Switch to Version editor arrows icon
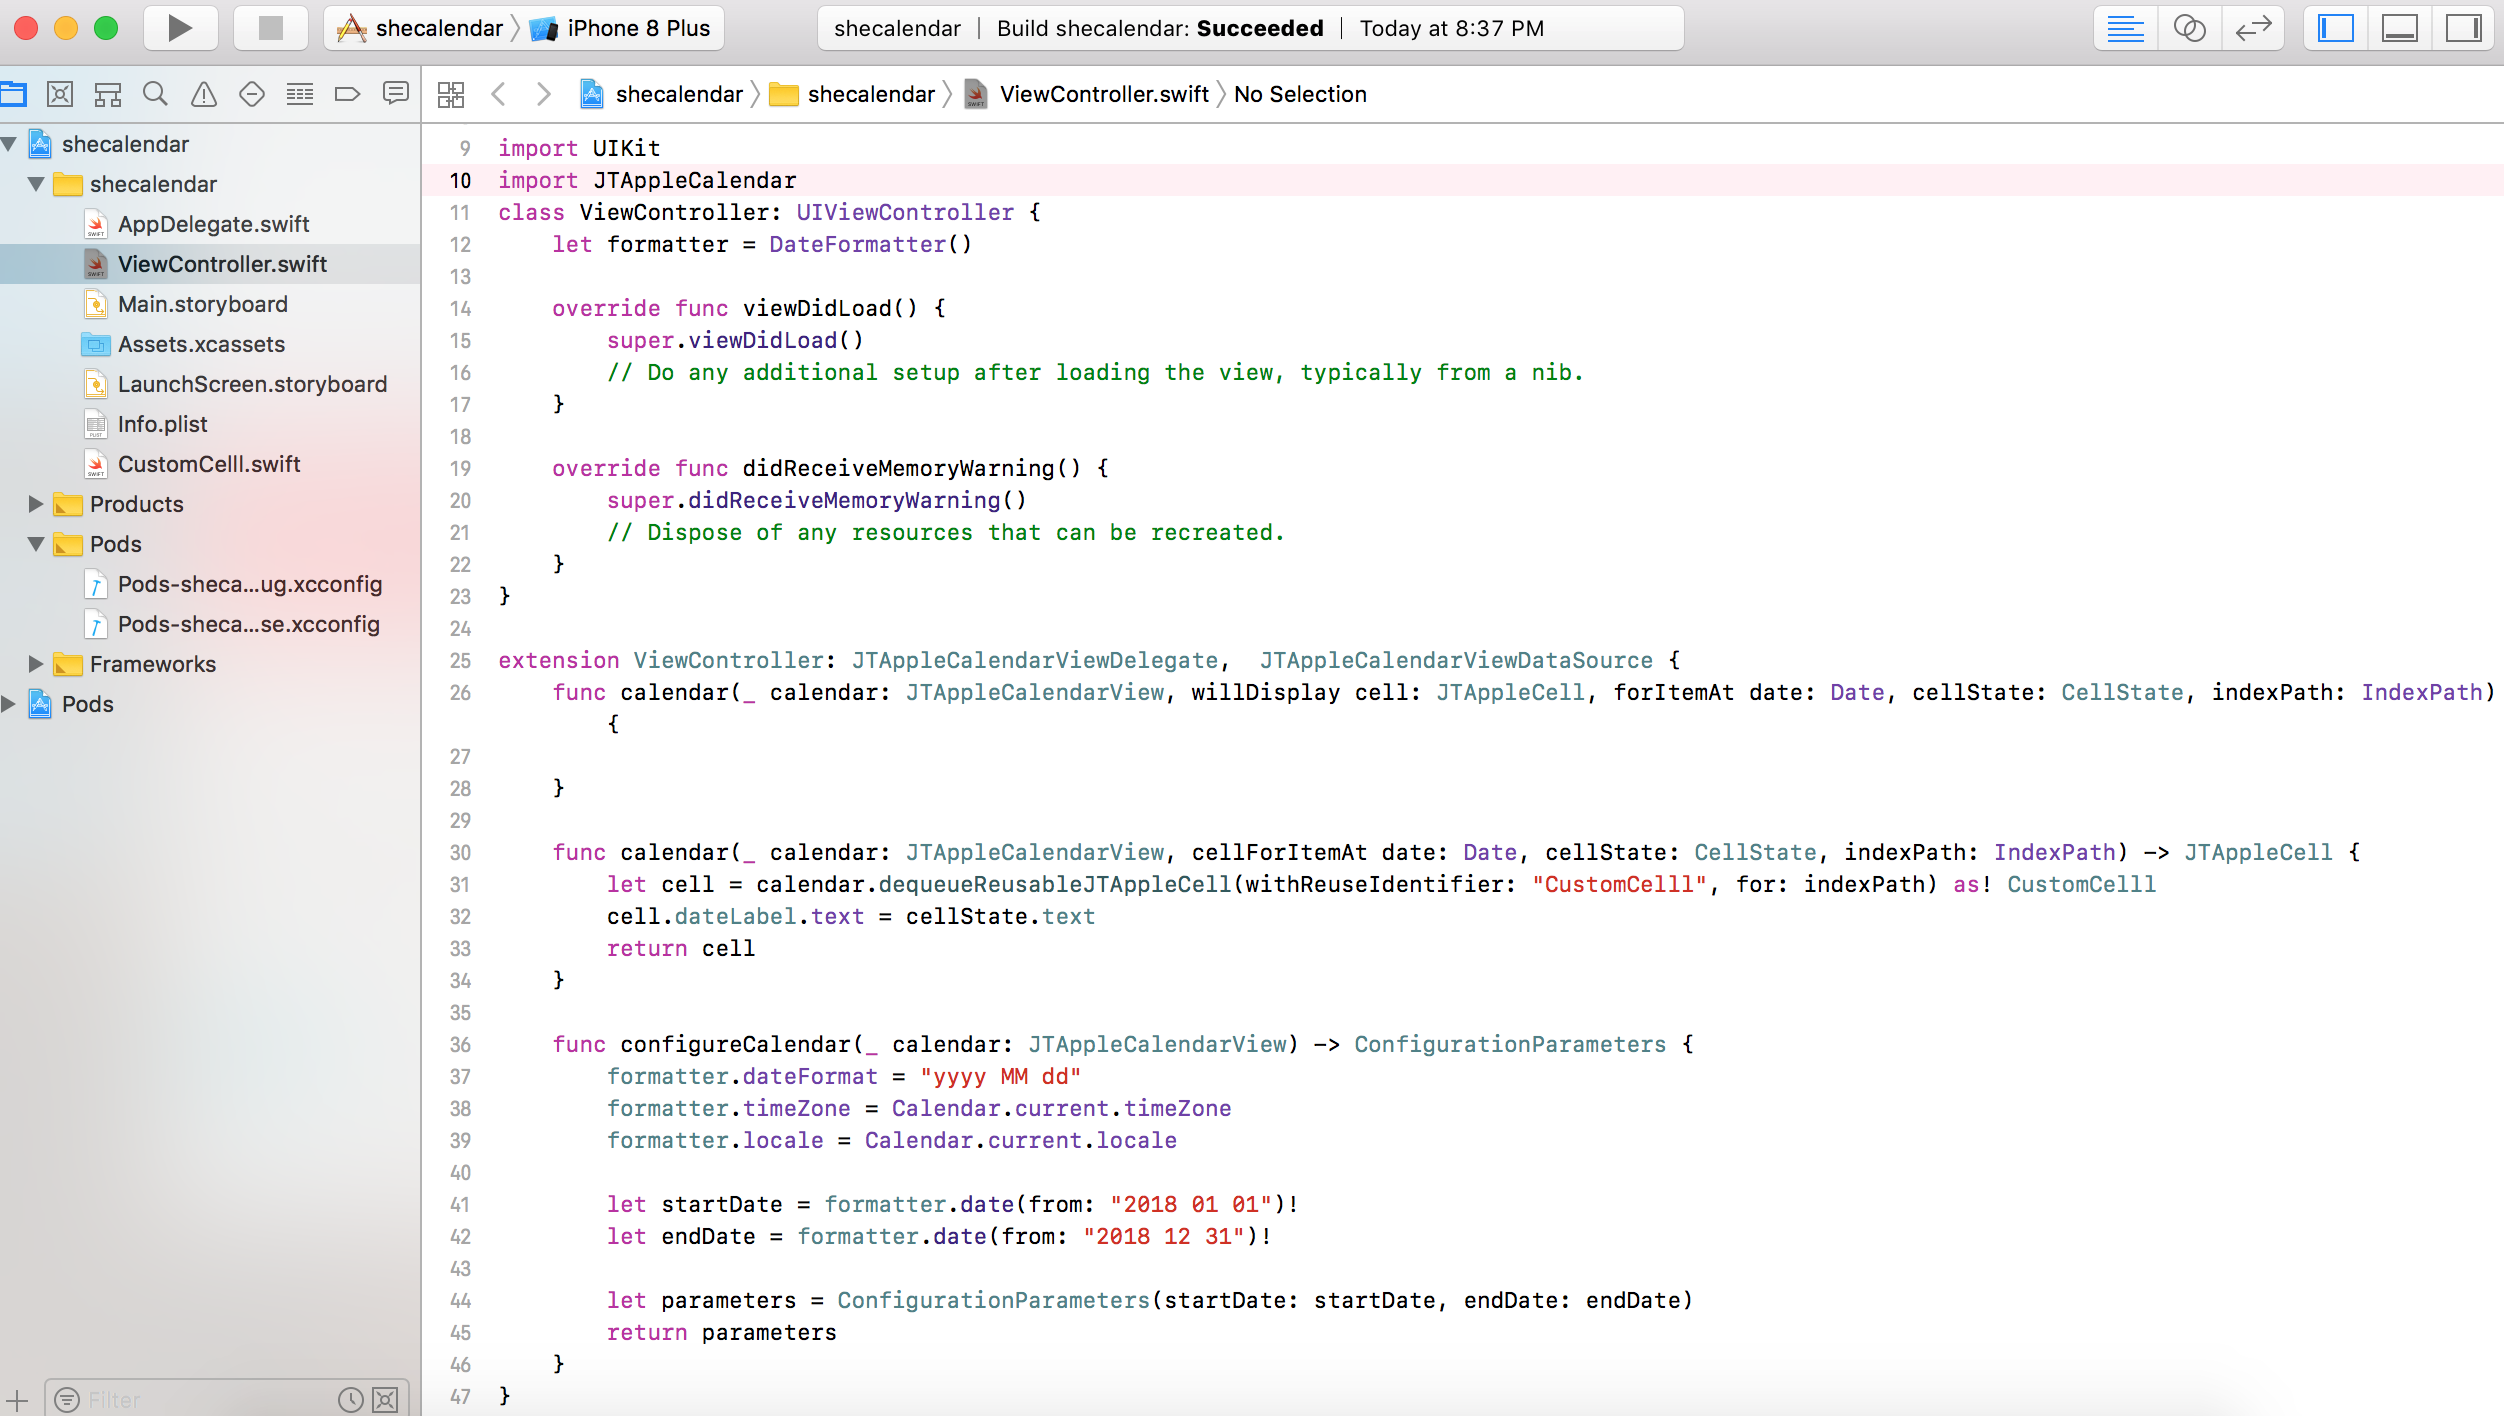This screenshot has width=2504, height=1416. coord(2253,28)
